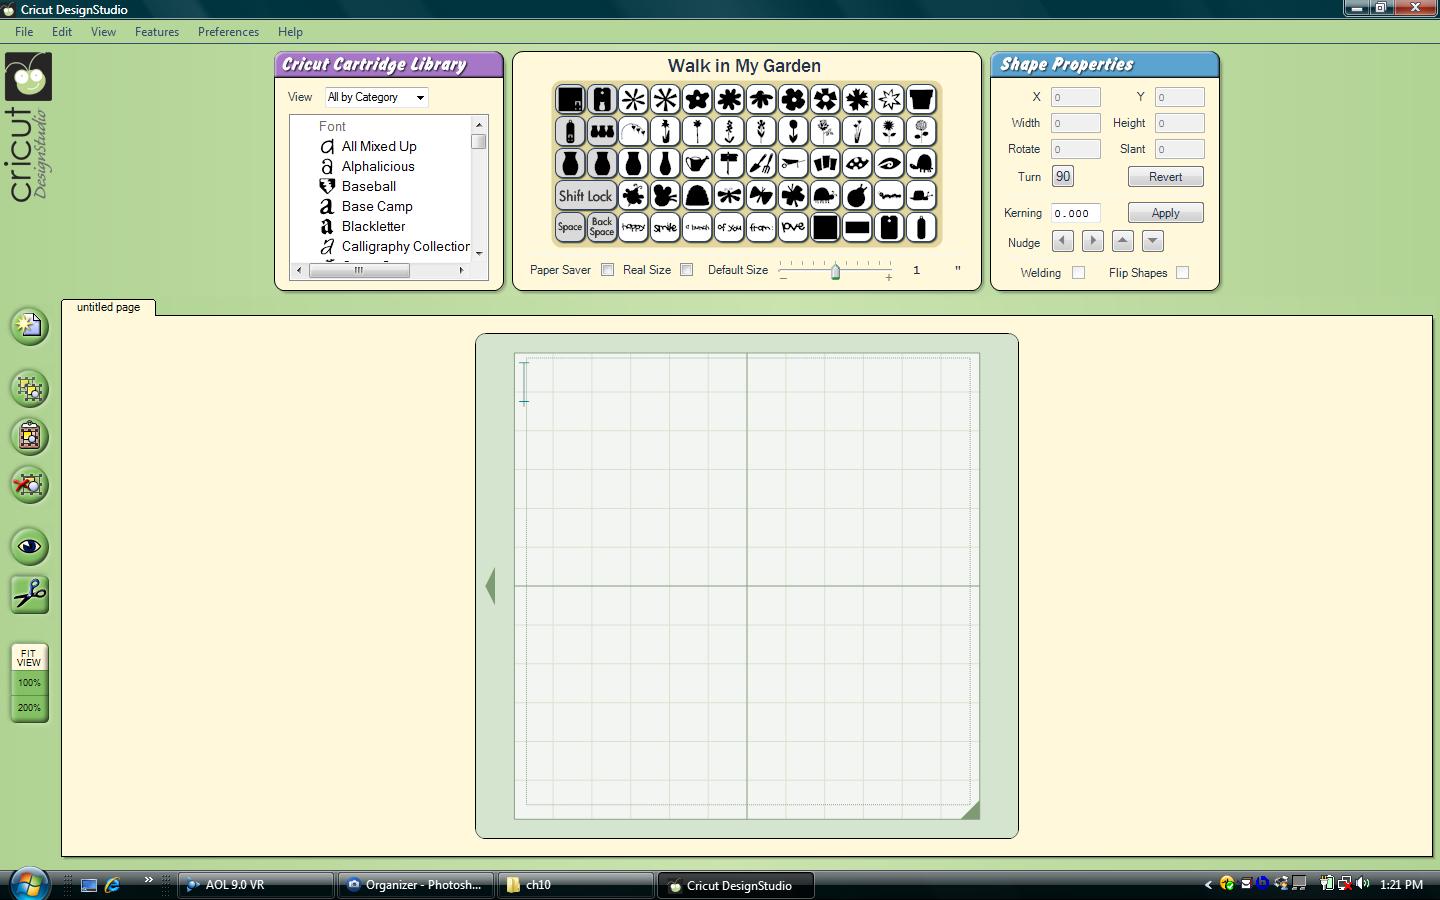Select the "smile" word key
Screen dimensions: 1440x900
pos(665,227)
